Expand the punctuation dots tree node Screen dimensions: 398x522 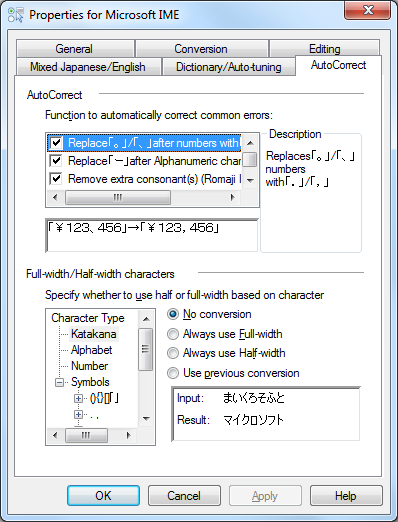click(x=79, y=414)
